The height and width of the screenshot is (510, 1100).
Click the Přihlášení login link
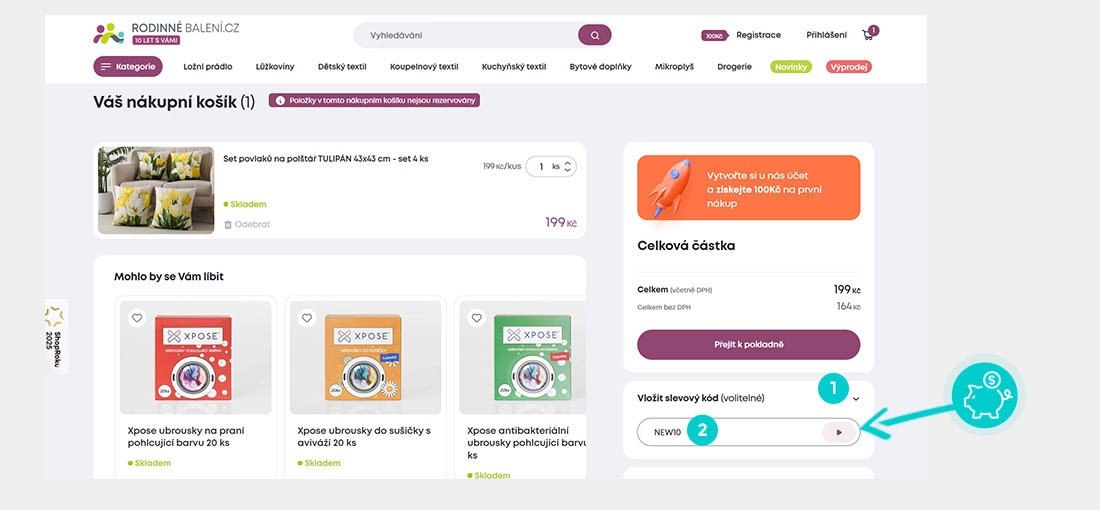(826, 35)
